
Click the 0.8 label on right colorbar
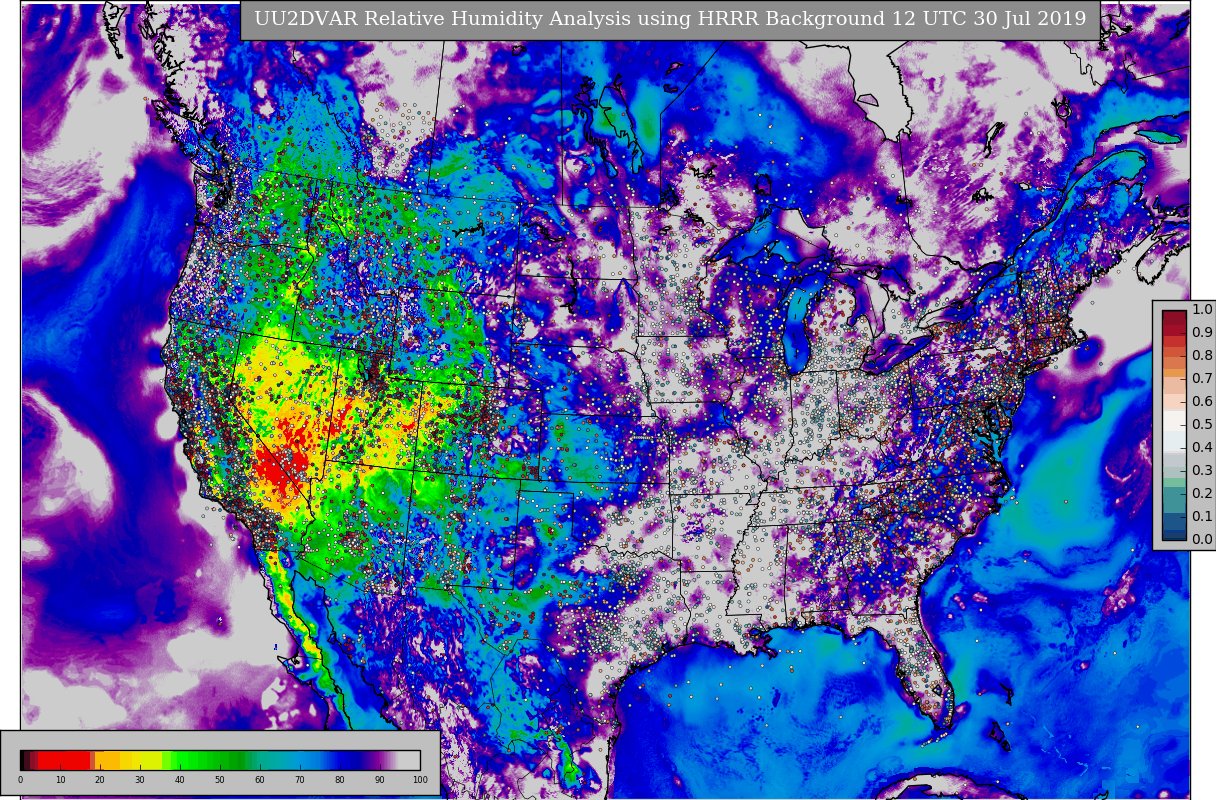point(1202,355)
